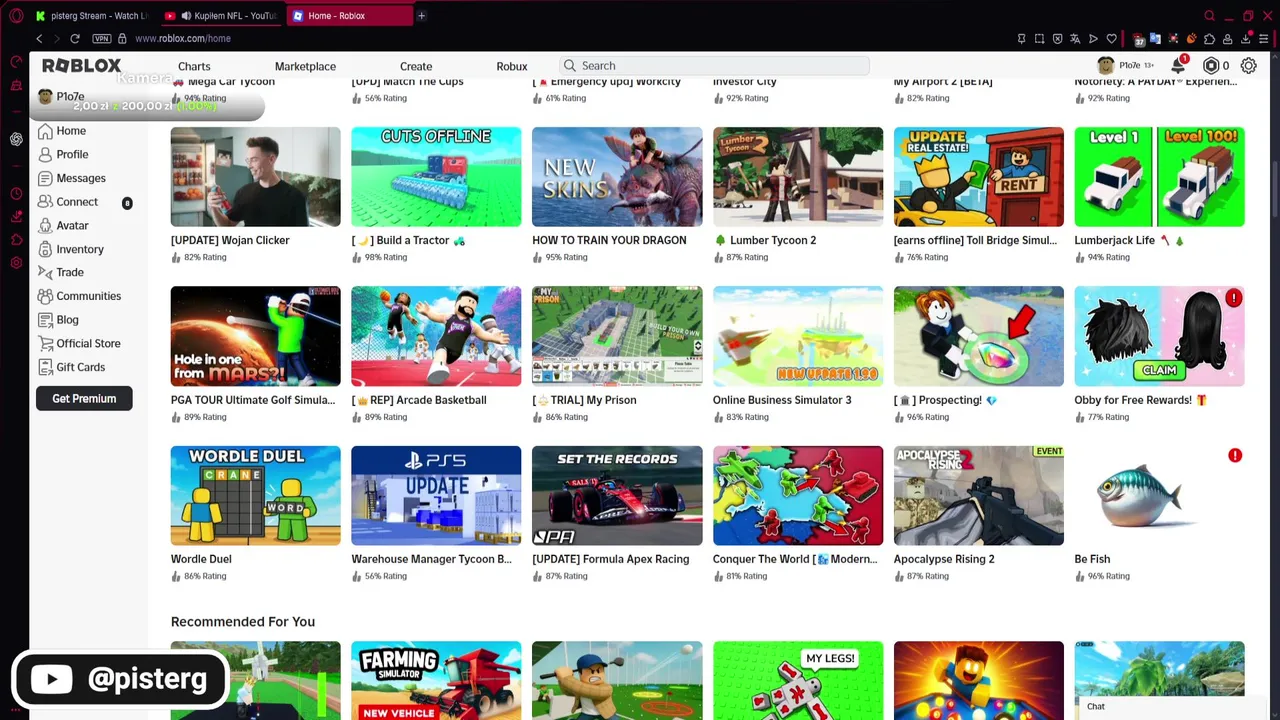Open the translate page icon
Screen dimensions: 1280x720
click(1075, 39)
